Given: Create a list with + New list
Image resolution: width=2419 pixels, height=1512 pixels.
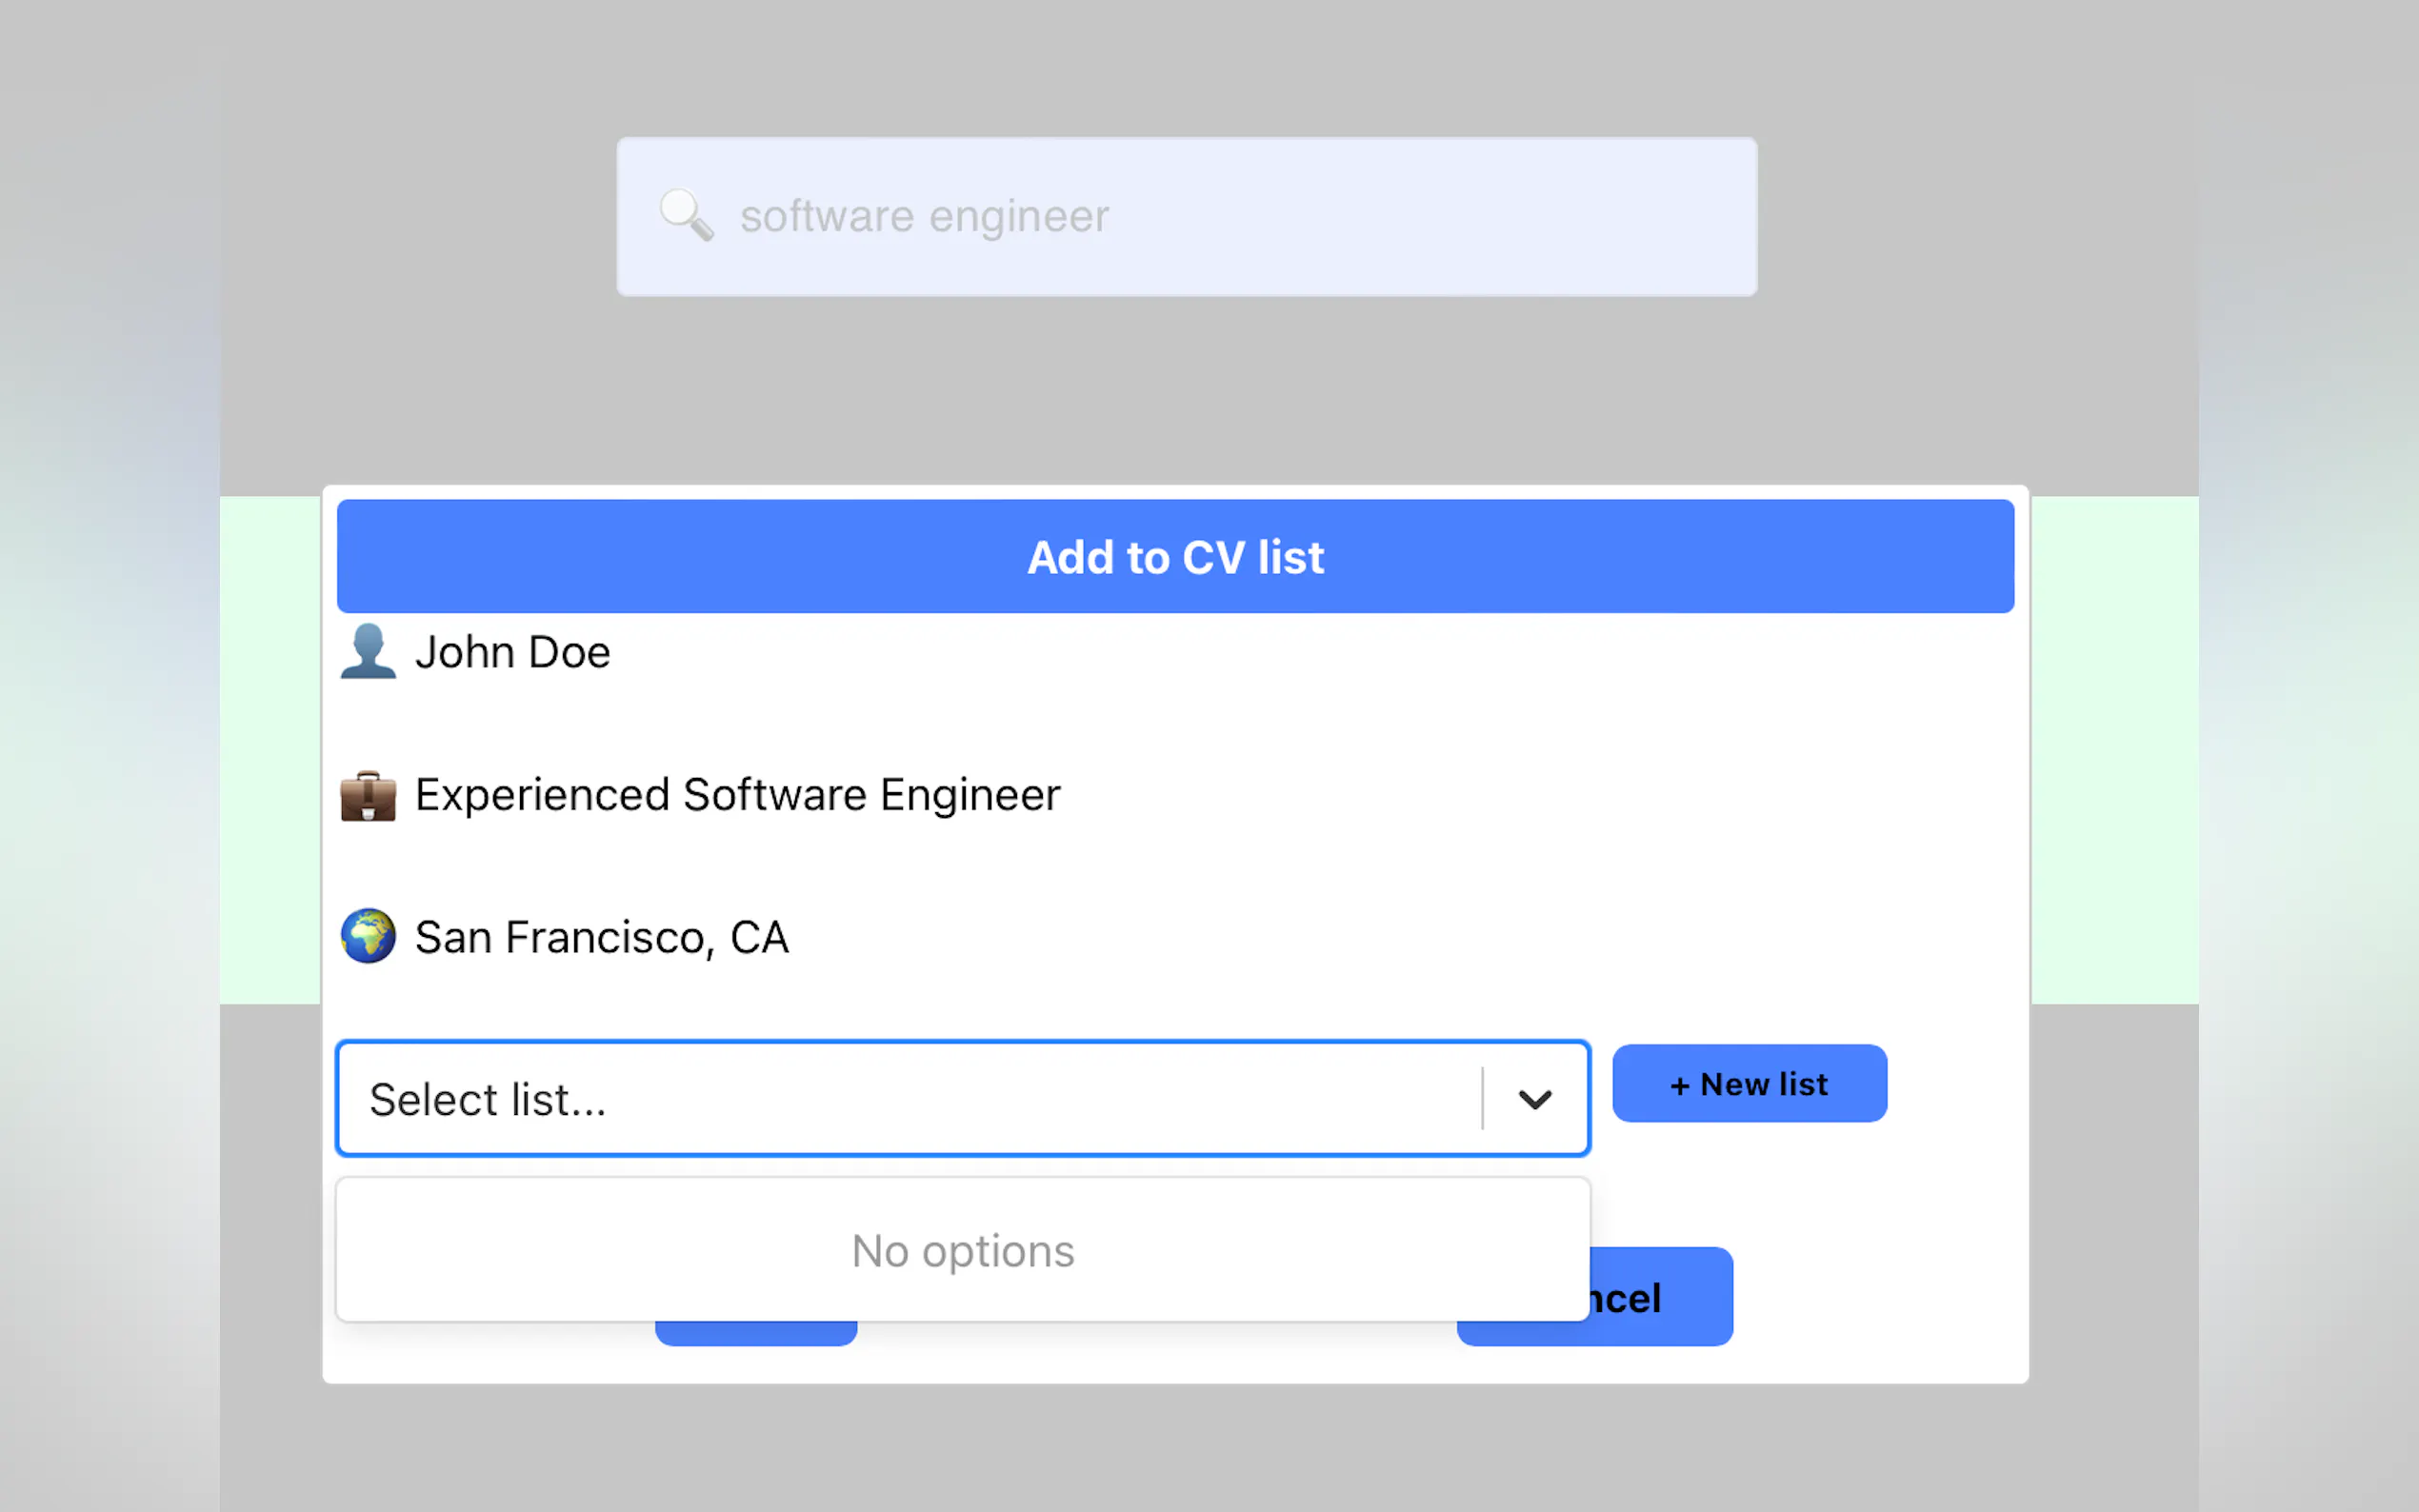Looking at the screenshot, I should 1749,1084.
